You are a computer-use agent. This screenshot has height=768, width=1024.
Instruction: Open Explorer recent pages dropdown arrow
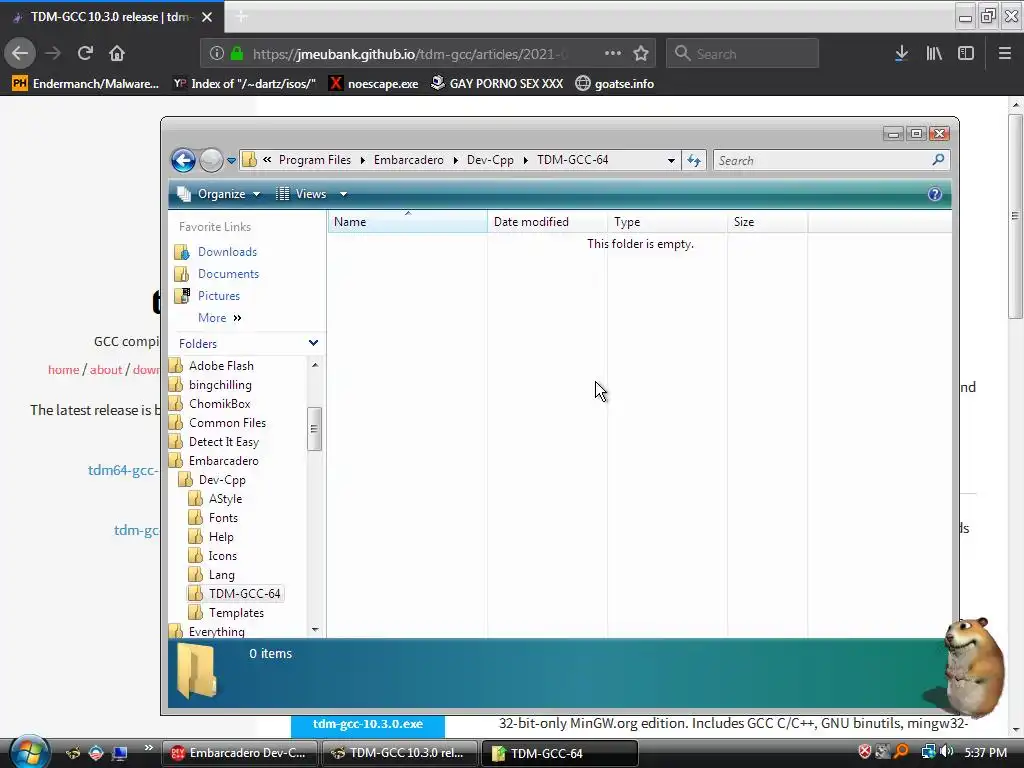point(231,161)
